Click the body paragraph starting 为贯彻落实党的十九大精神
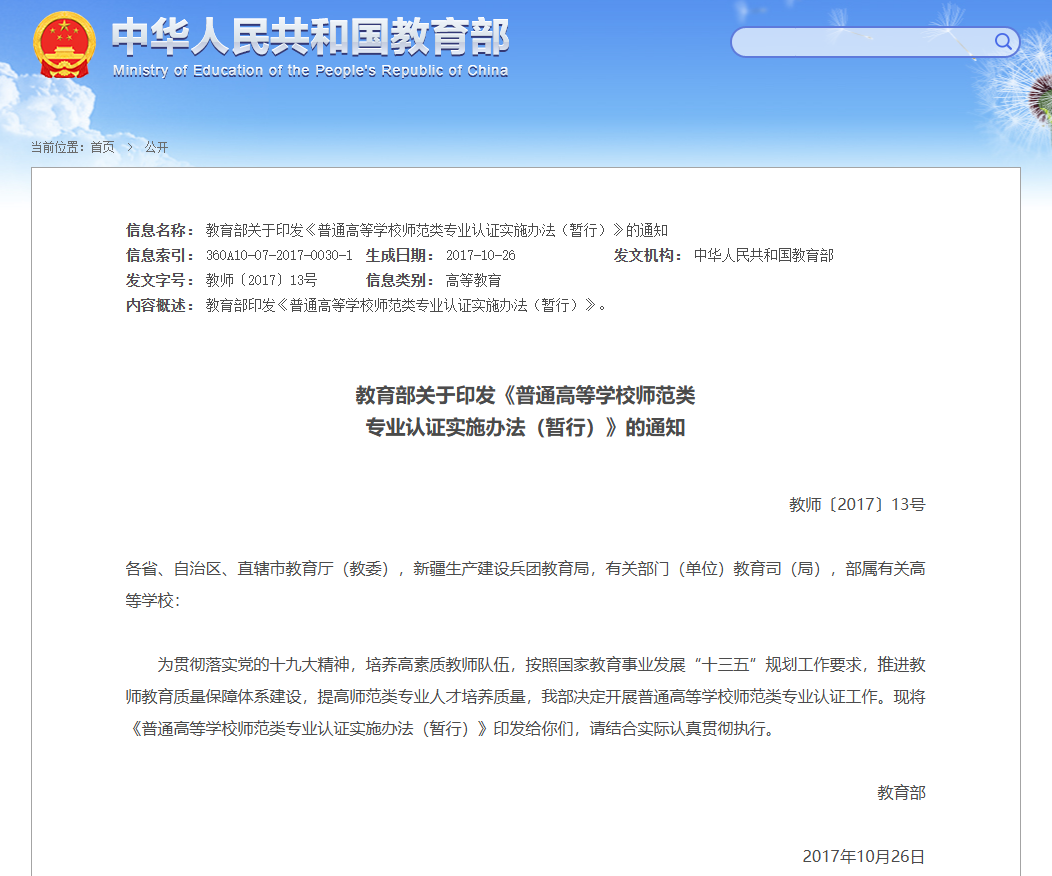The width and height of the screenshot is (1052, 876). [525, 696]
